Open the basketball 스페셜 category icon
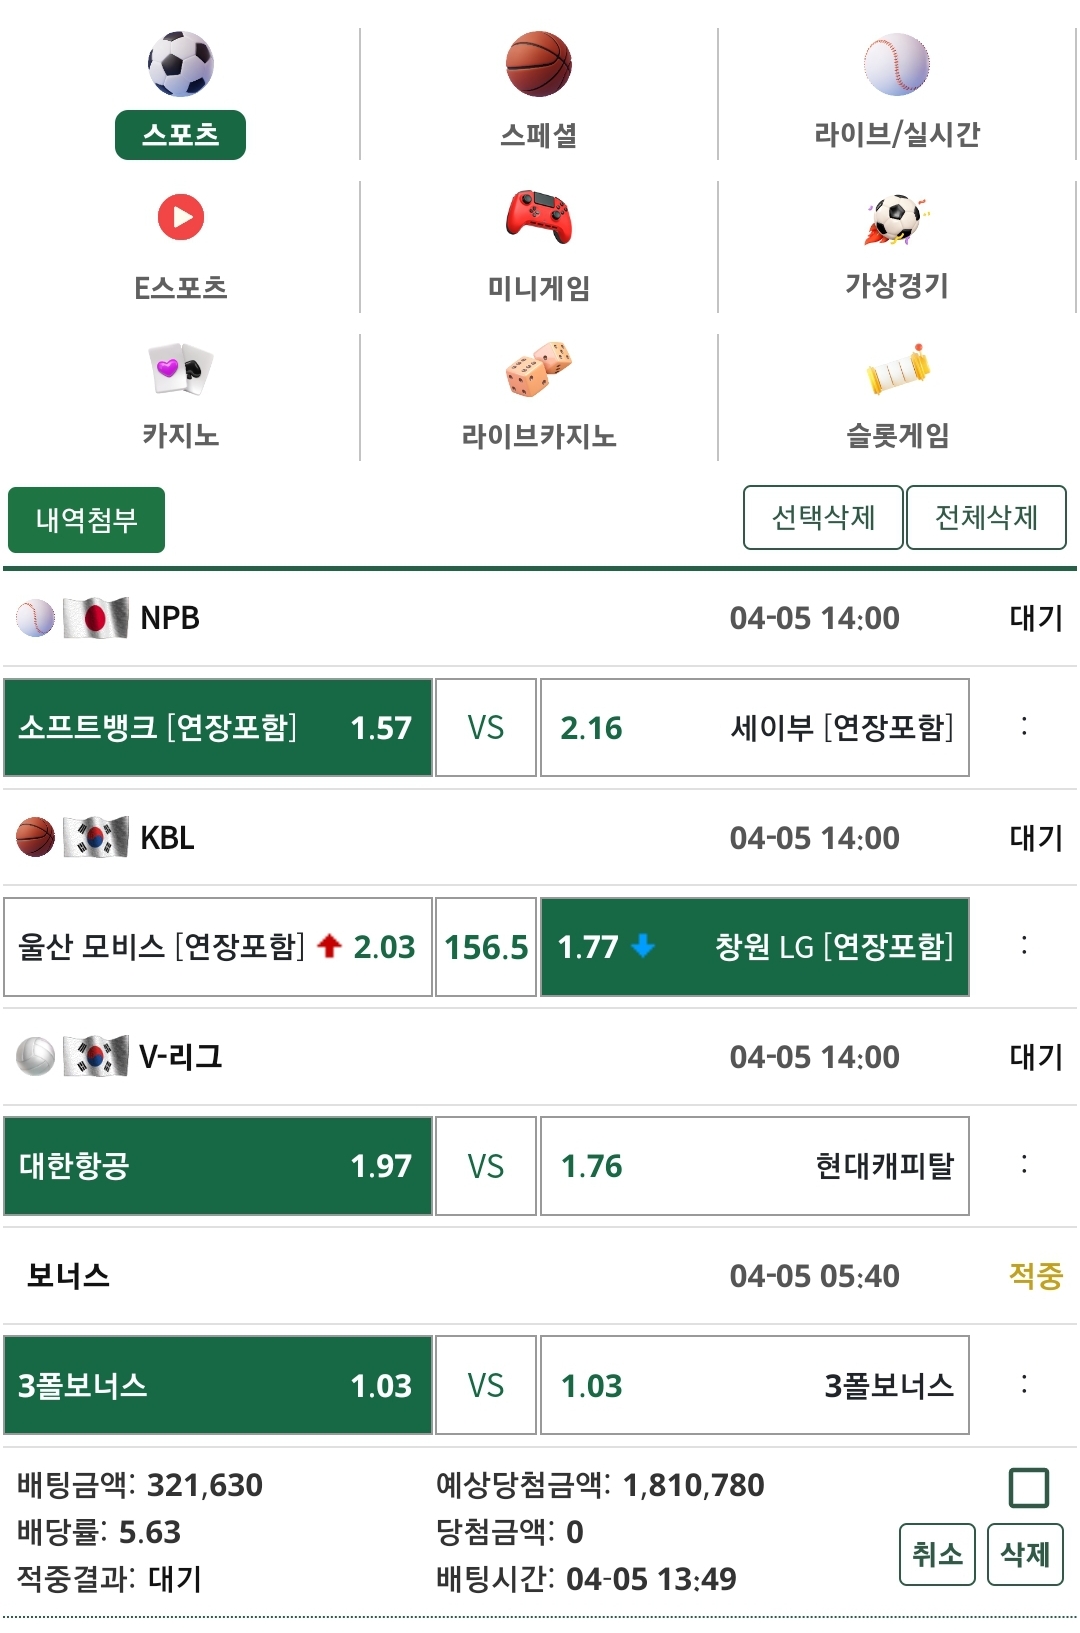This screenshot has width=1080, height=1633. pyautogui.click(x=538, y=64)
